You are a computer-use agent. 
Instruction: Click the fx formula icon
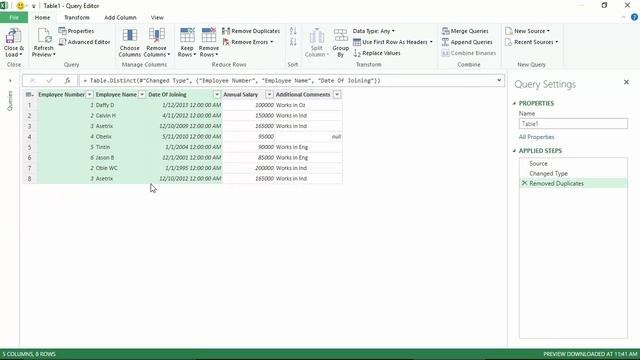(x=67, y=80)
